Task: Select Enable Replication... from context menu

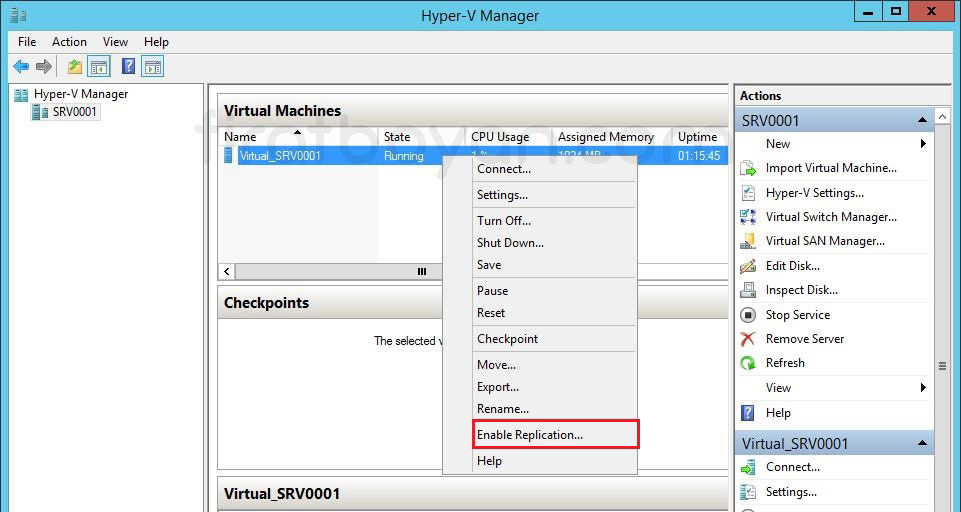Action: (x=540, y=435)
